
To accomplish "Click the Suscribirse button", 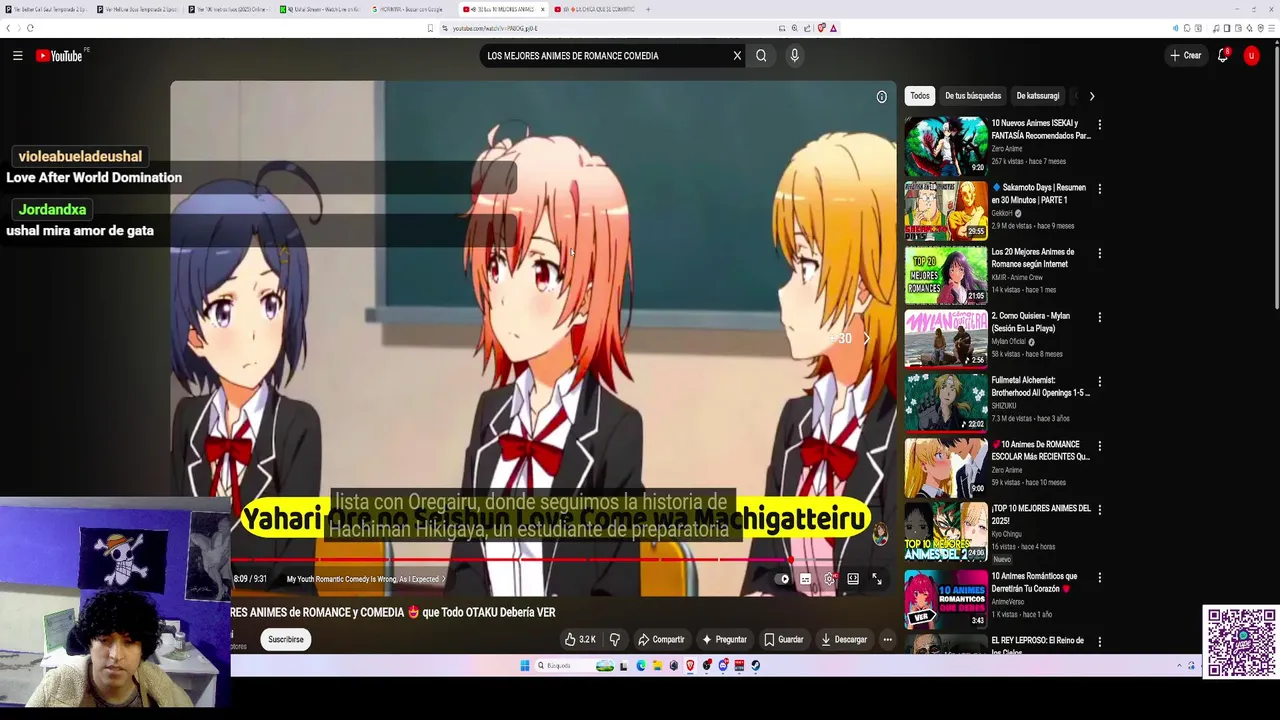I will 286,639.
